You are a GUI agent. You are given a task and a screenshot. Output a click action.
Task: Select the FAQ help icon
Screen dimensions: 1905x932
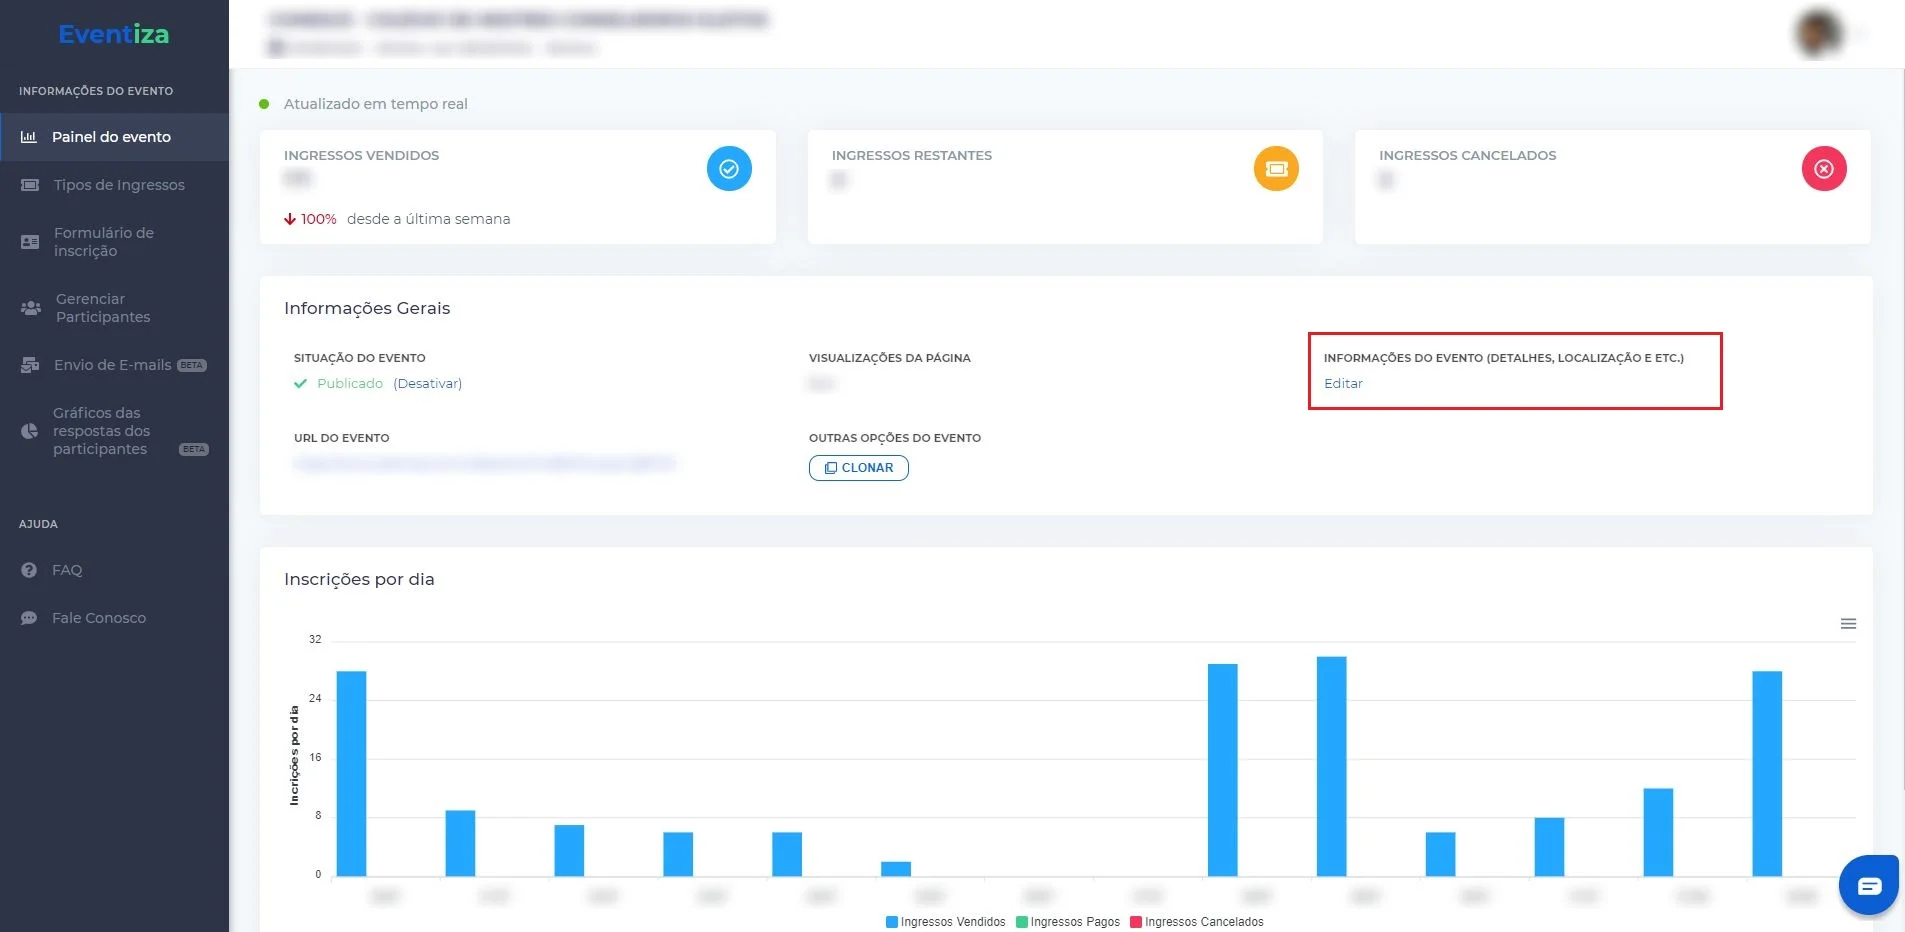(29, 570)
